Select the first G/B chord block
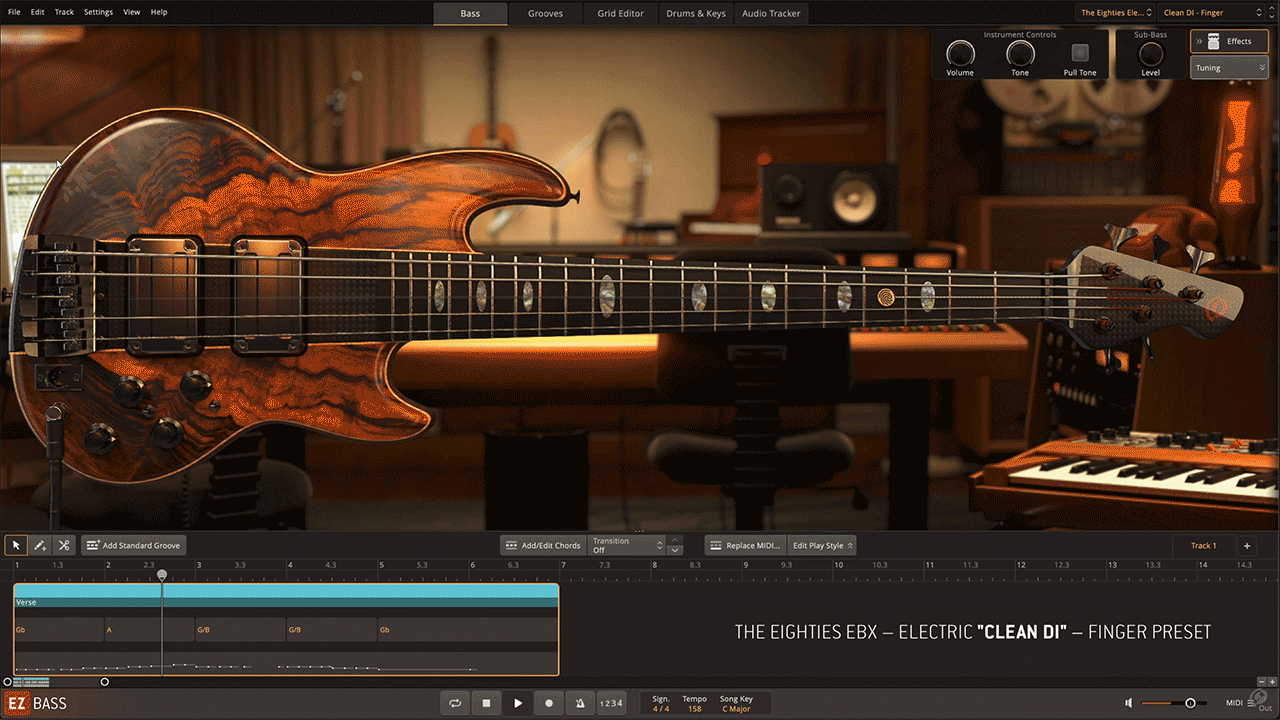The image size is (1280, 720). pyautogui.click(x=240, y=630)
